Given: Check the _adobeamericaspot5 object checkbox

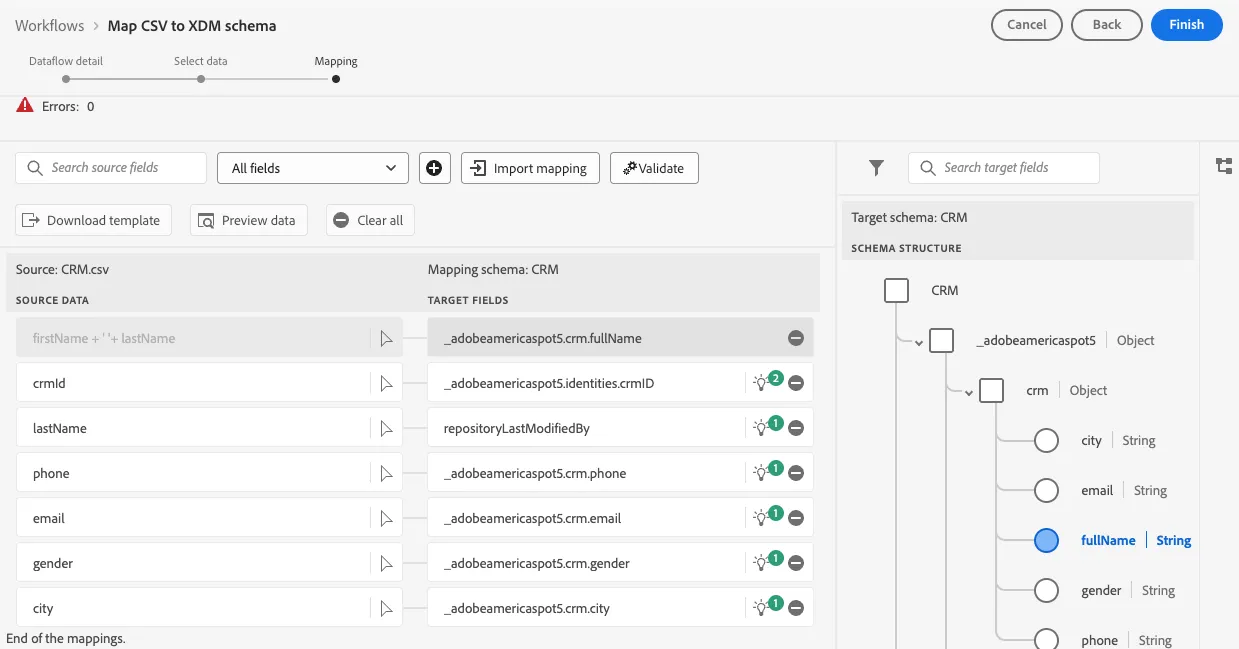Looking at the screenshot, I should [x=942, y=340].
